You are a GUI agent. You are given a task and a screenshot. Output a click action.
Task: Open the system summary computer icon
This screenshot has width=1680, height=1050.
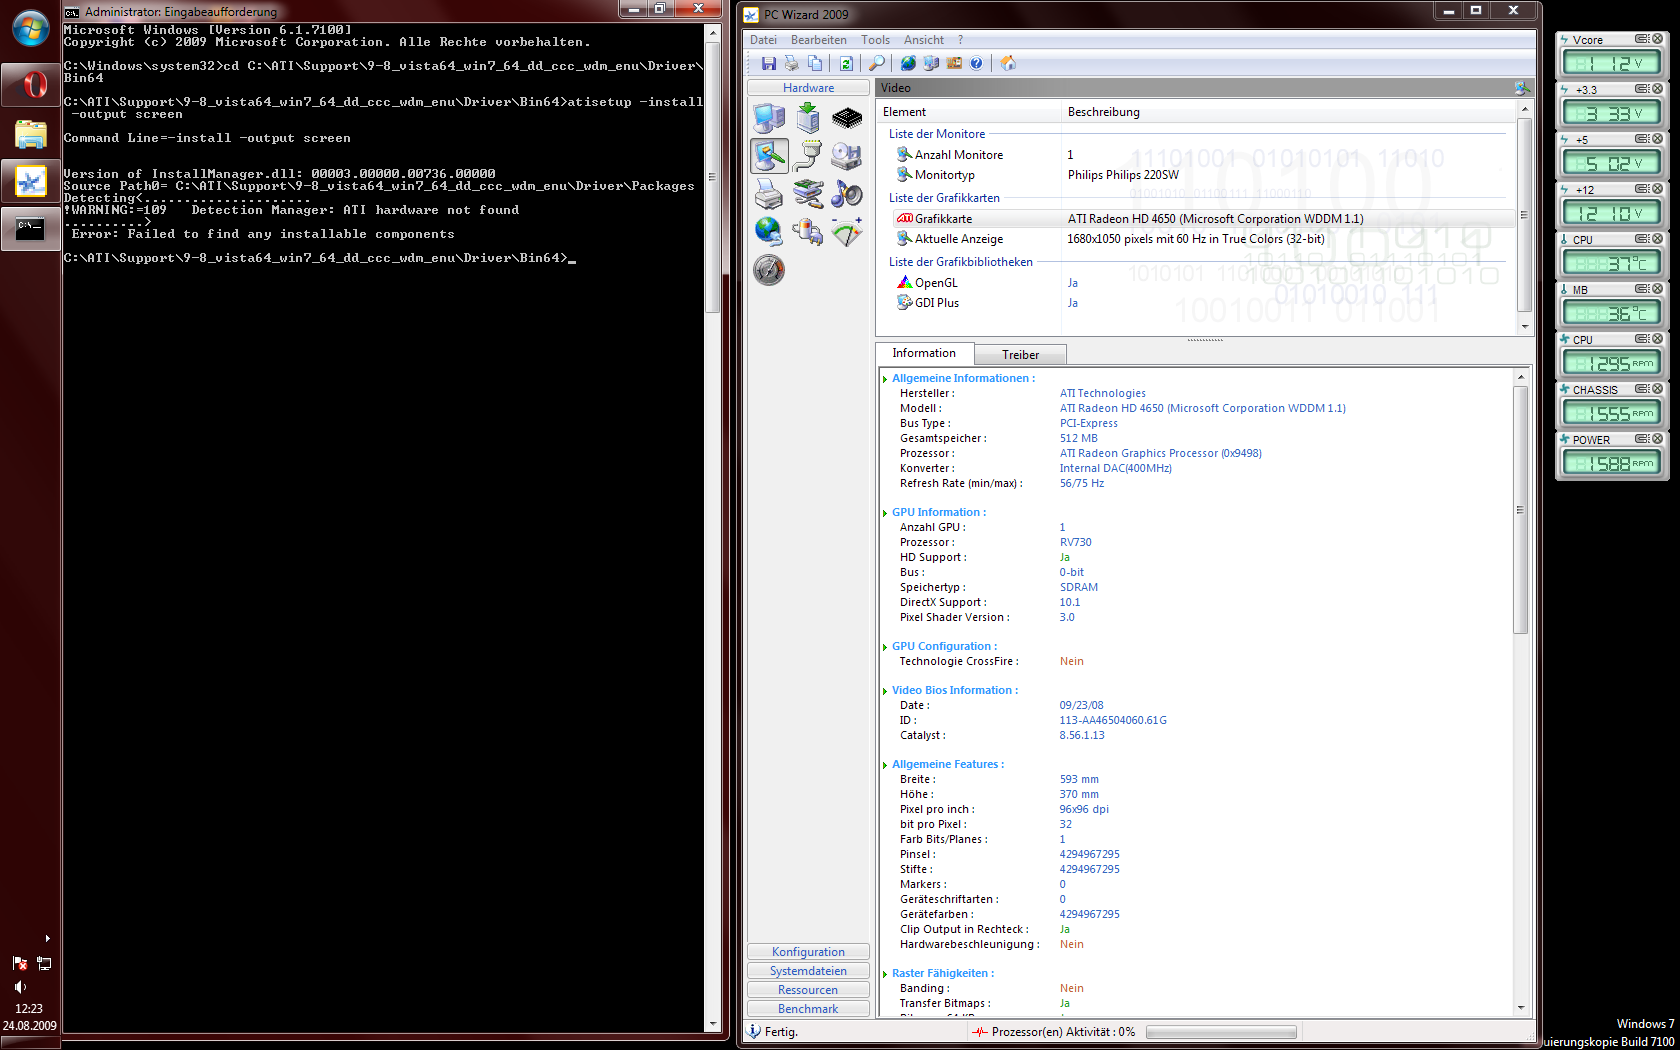(769, 118)
